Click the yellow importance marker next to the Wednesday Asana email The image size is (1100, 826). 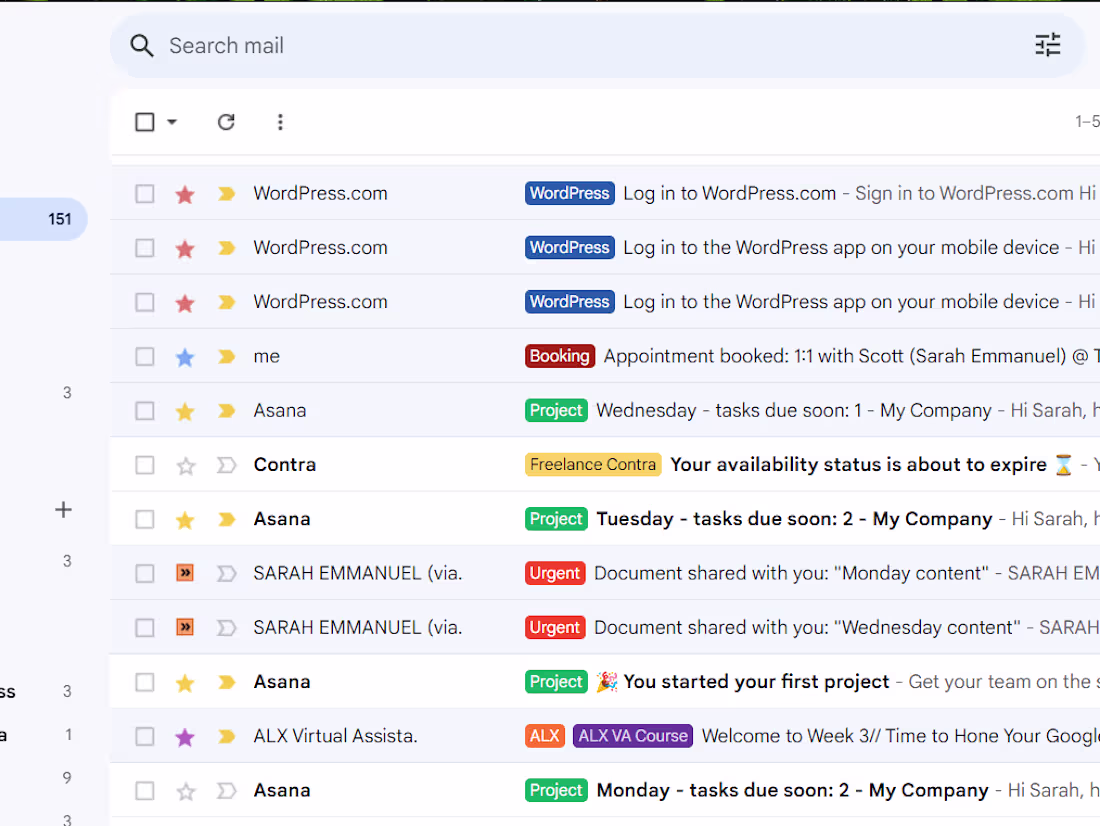[x=226, y=410]
